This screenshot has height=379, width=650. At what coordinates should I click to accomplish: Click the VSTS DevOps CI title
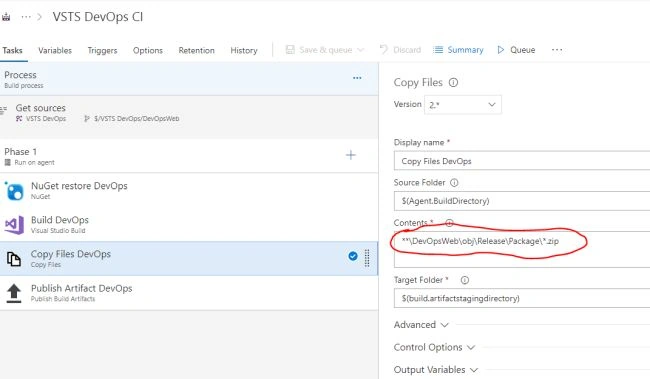pyautogui.click(x=98, y=17)
